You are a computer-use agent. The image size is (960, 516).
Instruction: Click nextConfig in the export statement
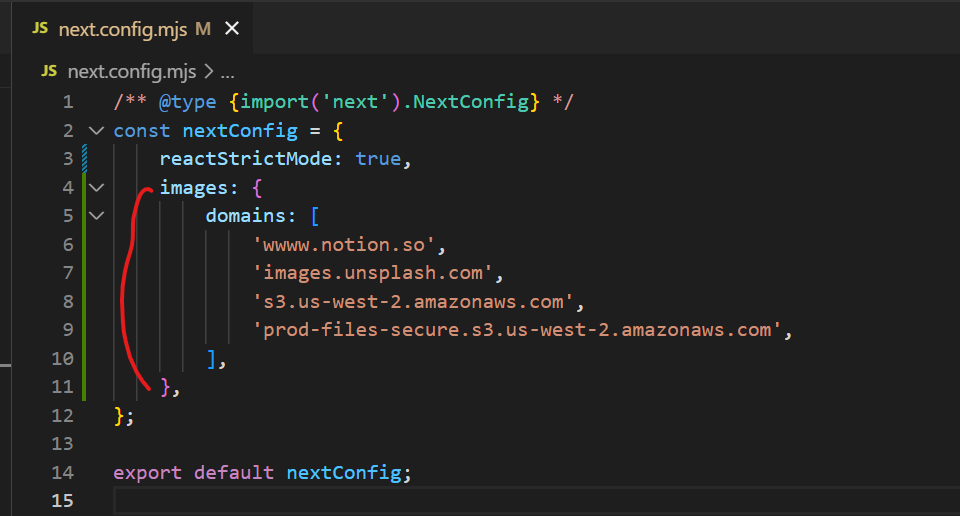click(x=344, y=473)
